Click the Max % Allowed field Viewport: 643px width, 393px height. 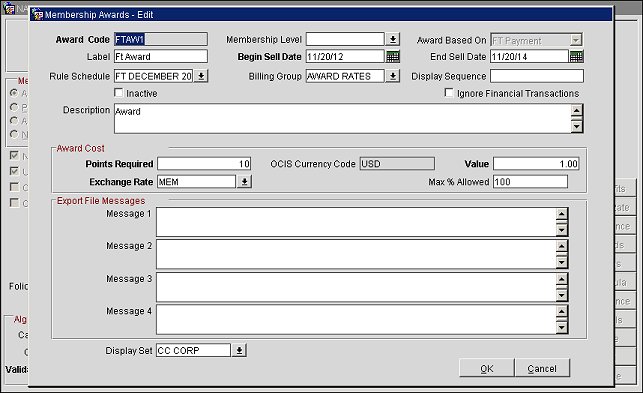(x=531, y=182)
